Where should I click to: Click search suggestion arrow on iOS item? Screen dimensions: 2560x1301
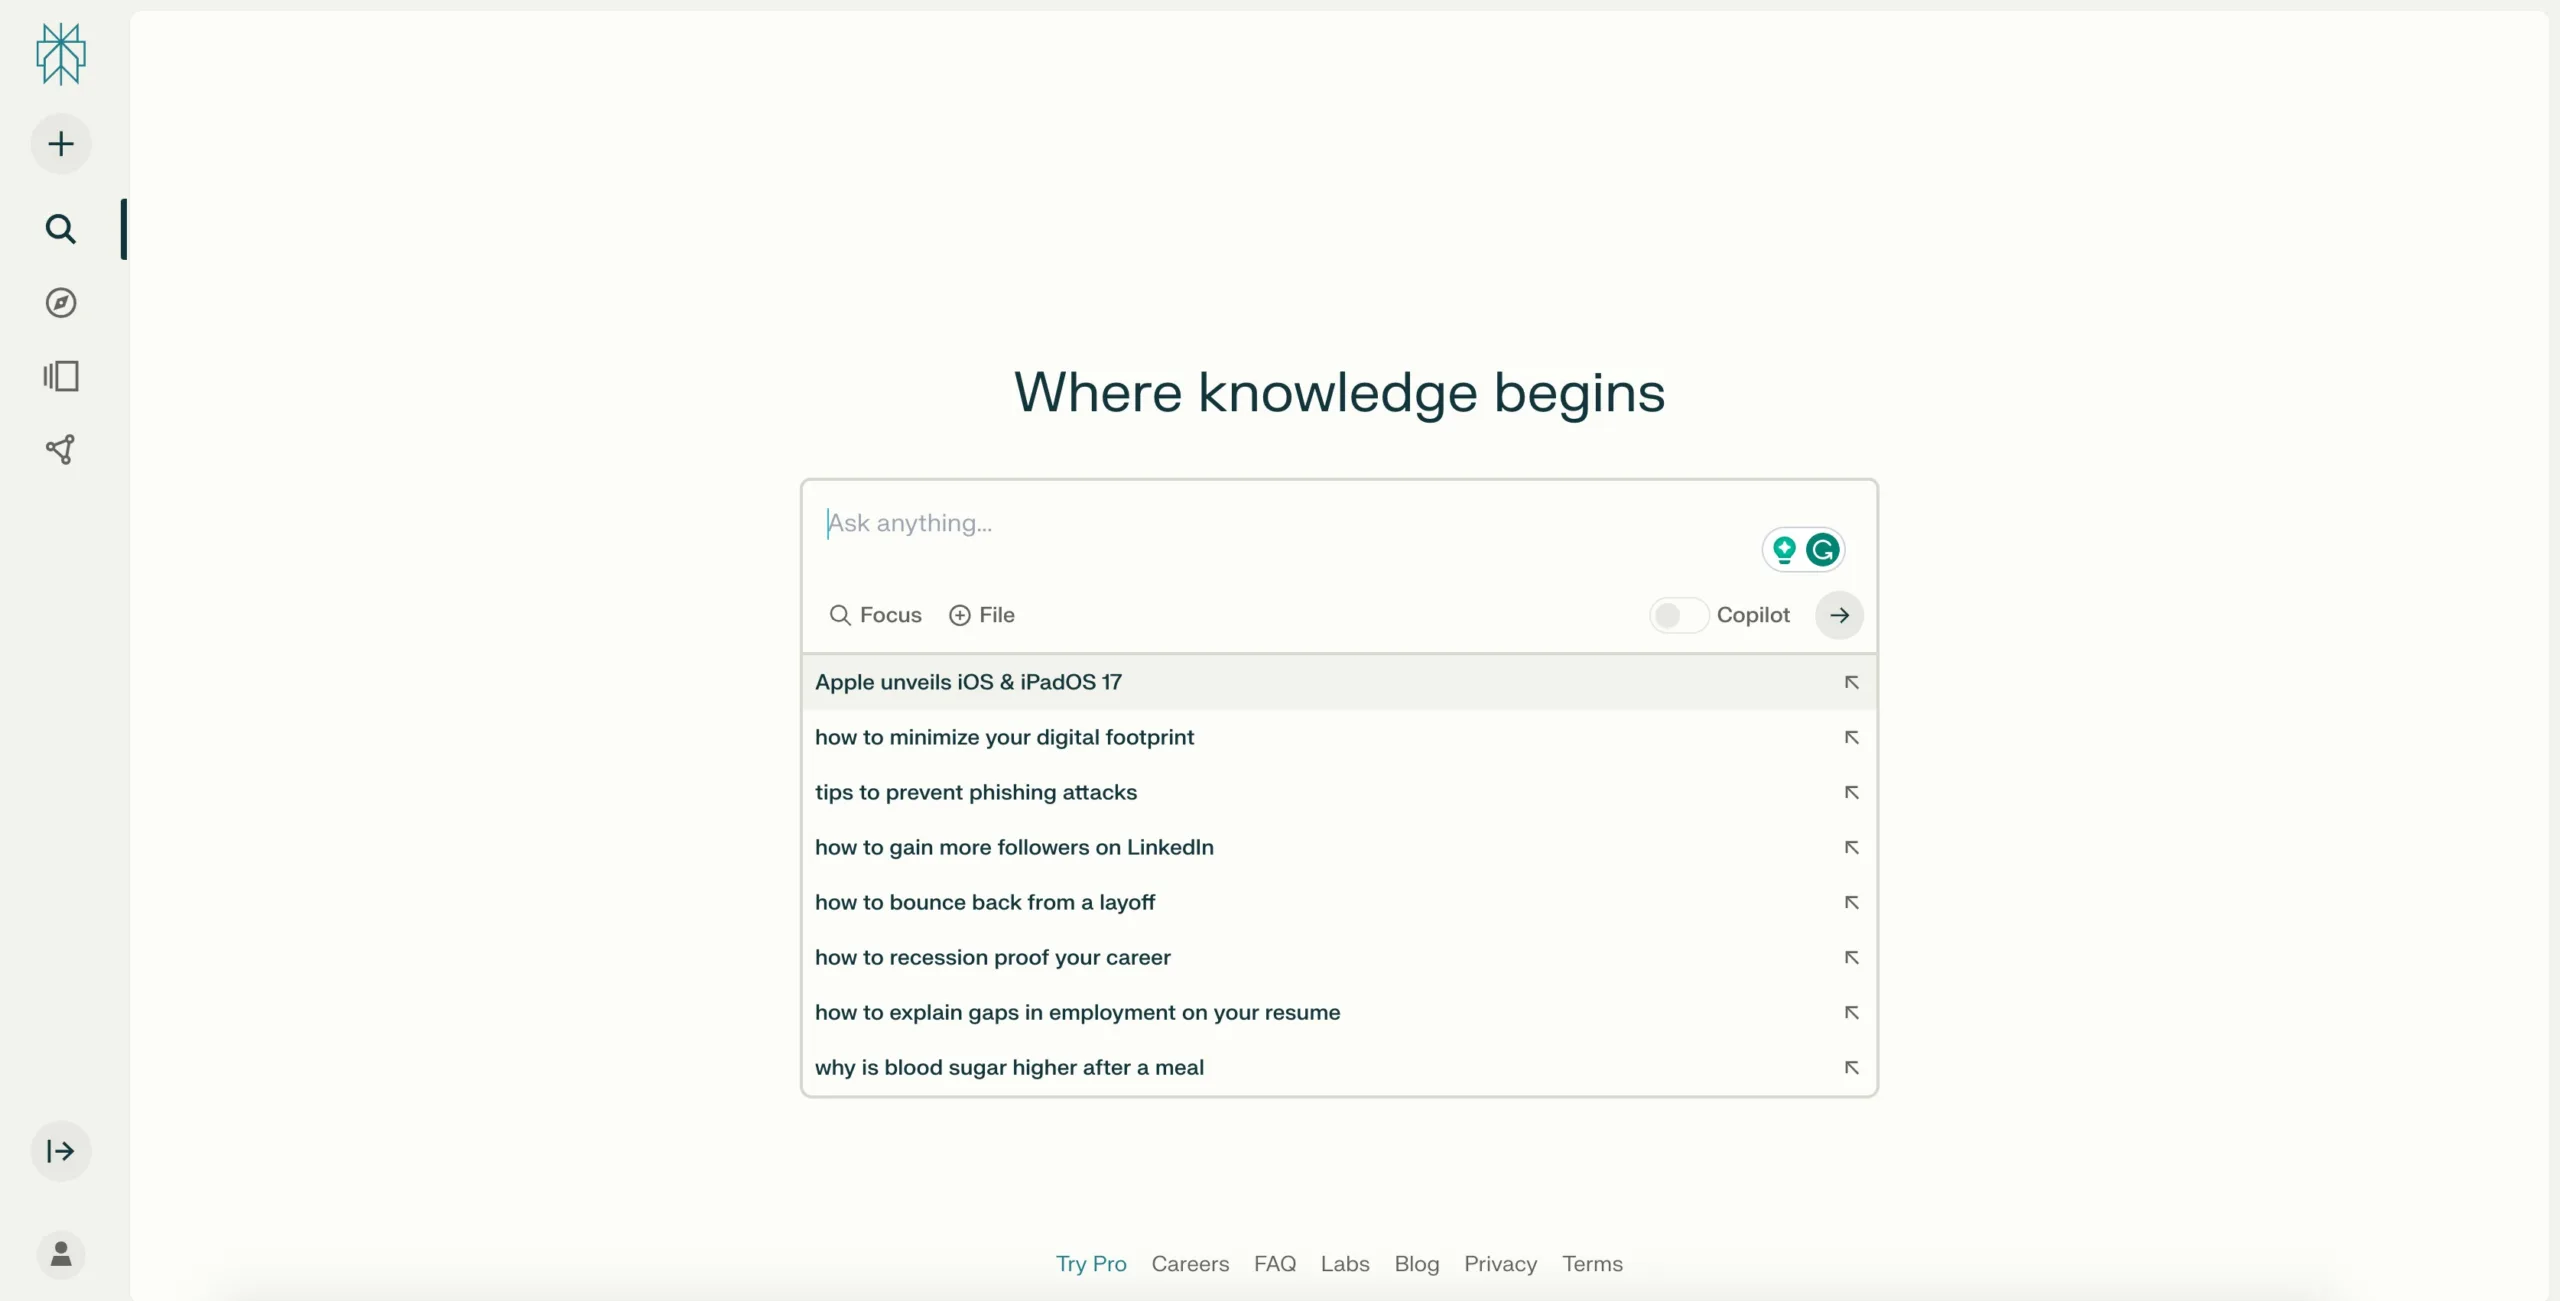(x=1852, y=682)
